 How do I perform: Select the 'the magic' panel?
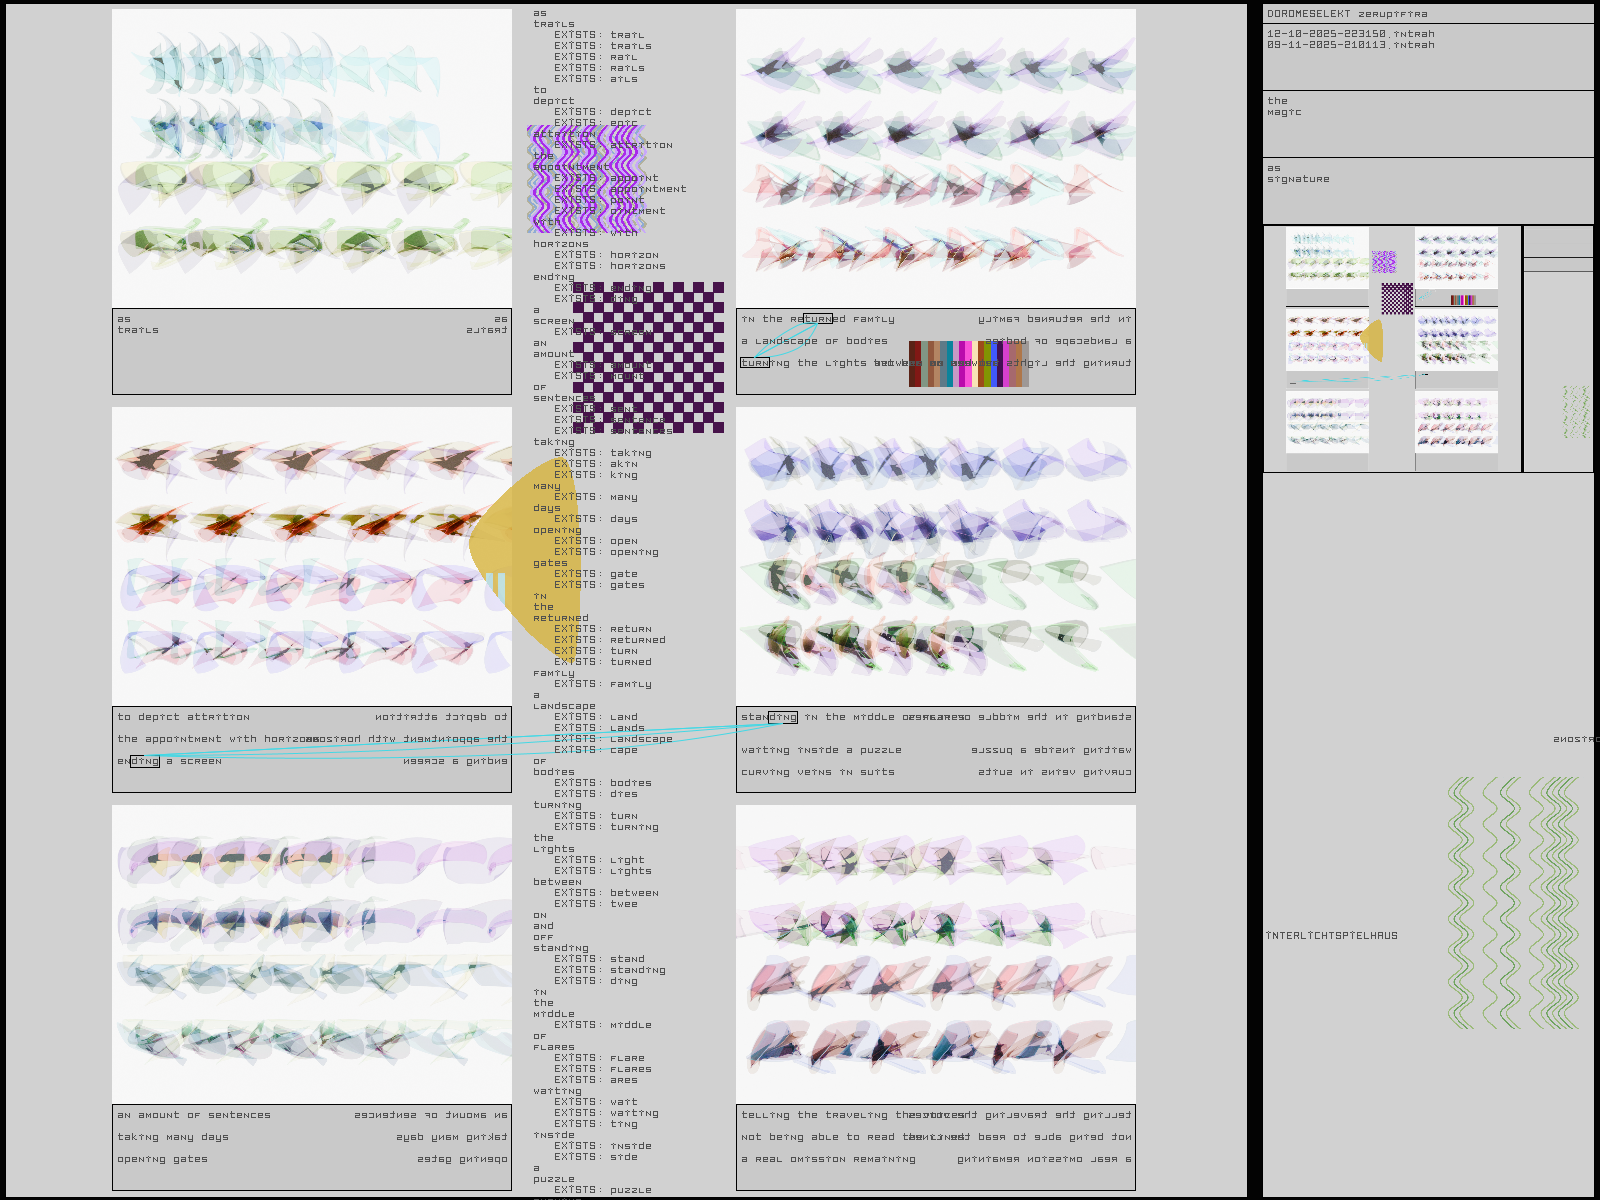1427,124
